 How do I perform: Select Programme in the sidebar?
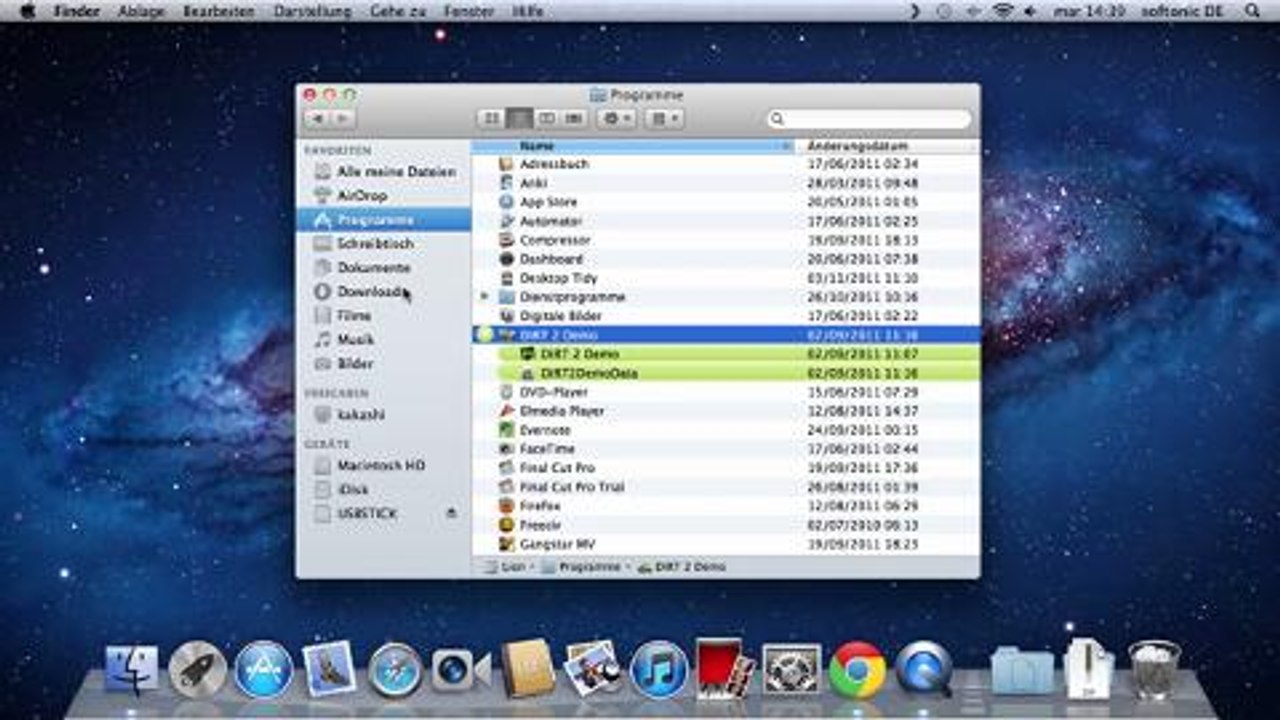(x=384, y=220)
